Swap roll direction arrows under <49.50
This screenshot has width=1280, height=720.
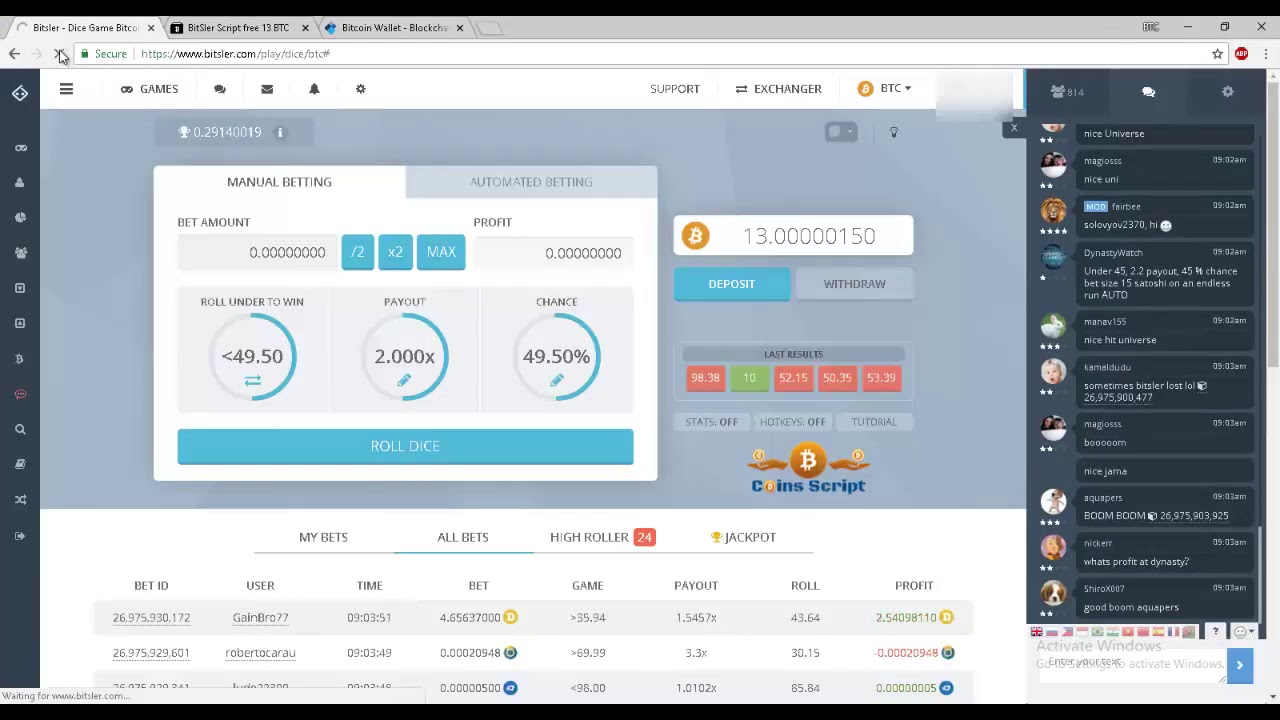(252, 381)
